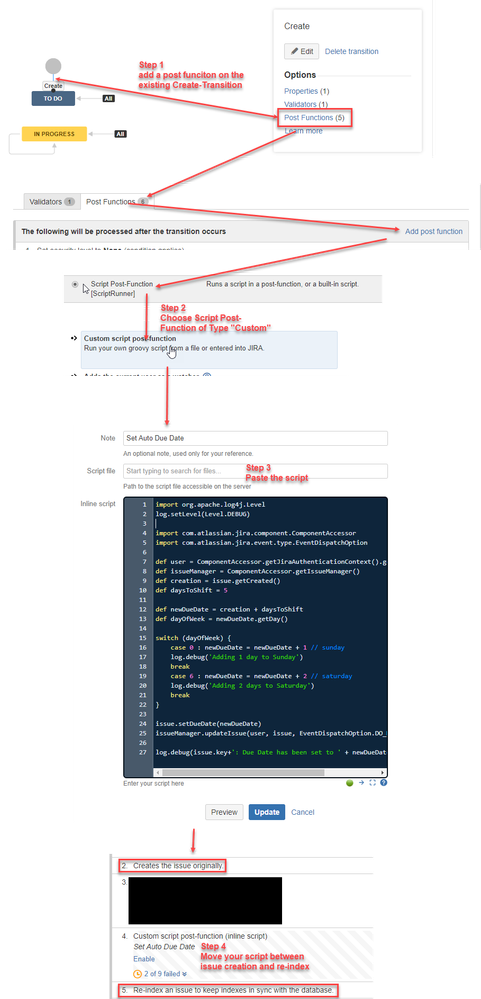
Task: Click the grey workflow start circle
Action: 54,66
